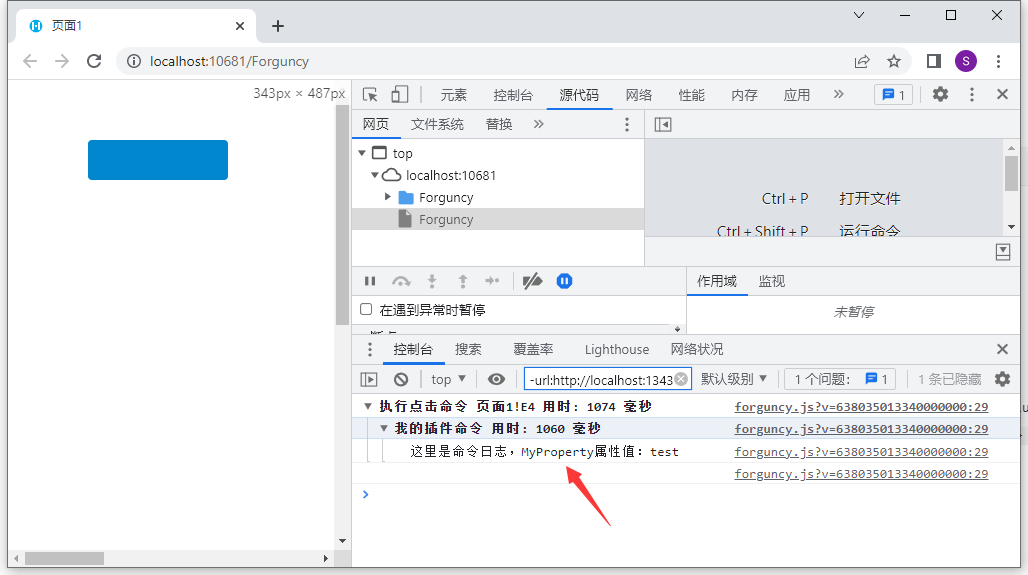Switch to the 控制台 top tab
The width and height of the screenshot is (1028, 575).
click(x=513, y=95)
